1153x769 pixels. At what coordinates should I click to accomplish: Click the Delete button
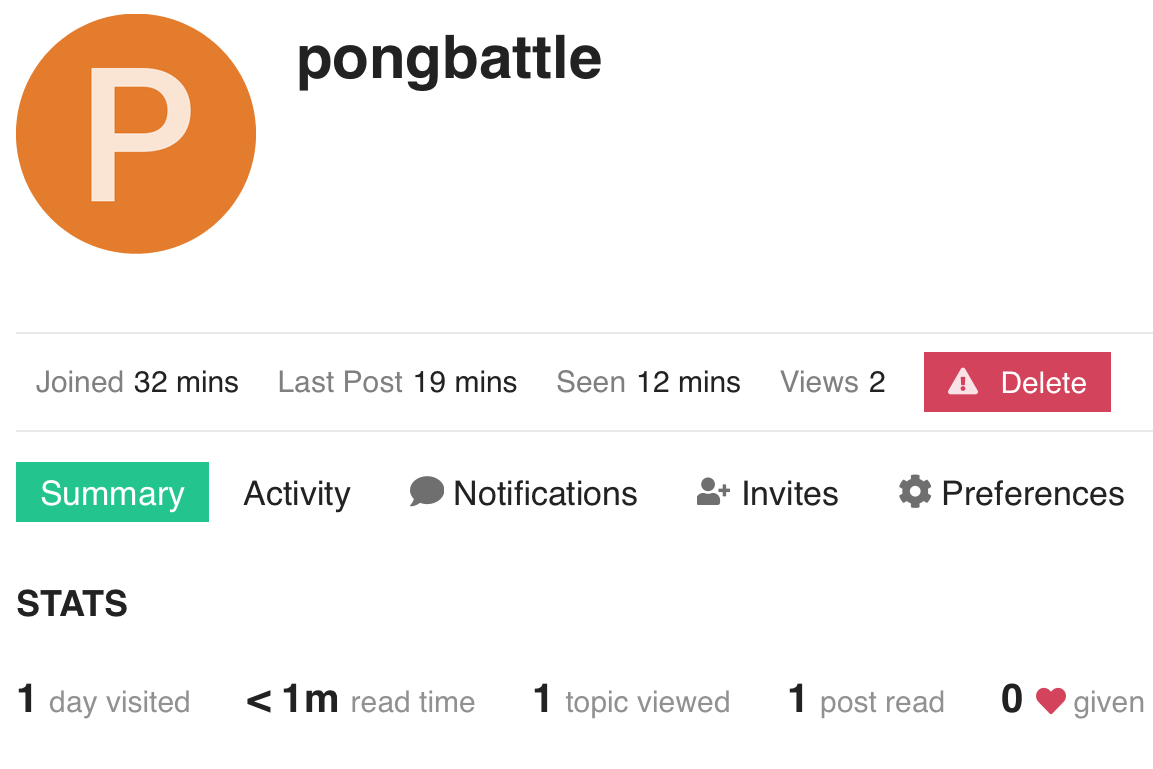click(x=1017, y=381)
